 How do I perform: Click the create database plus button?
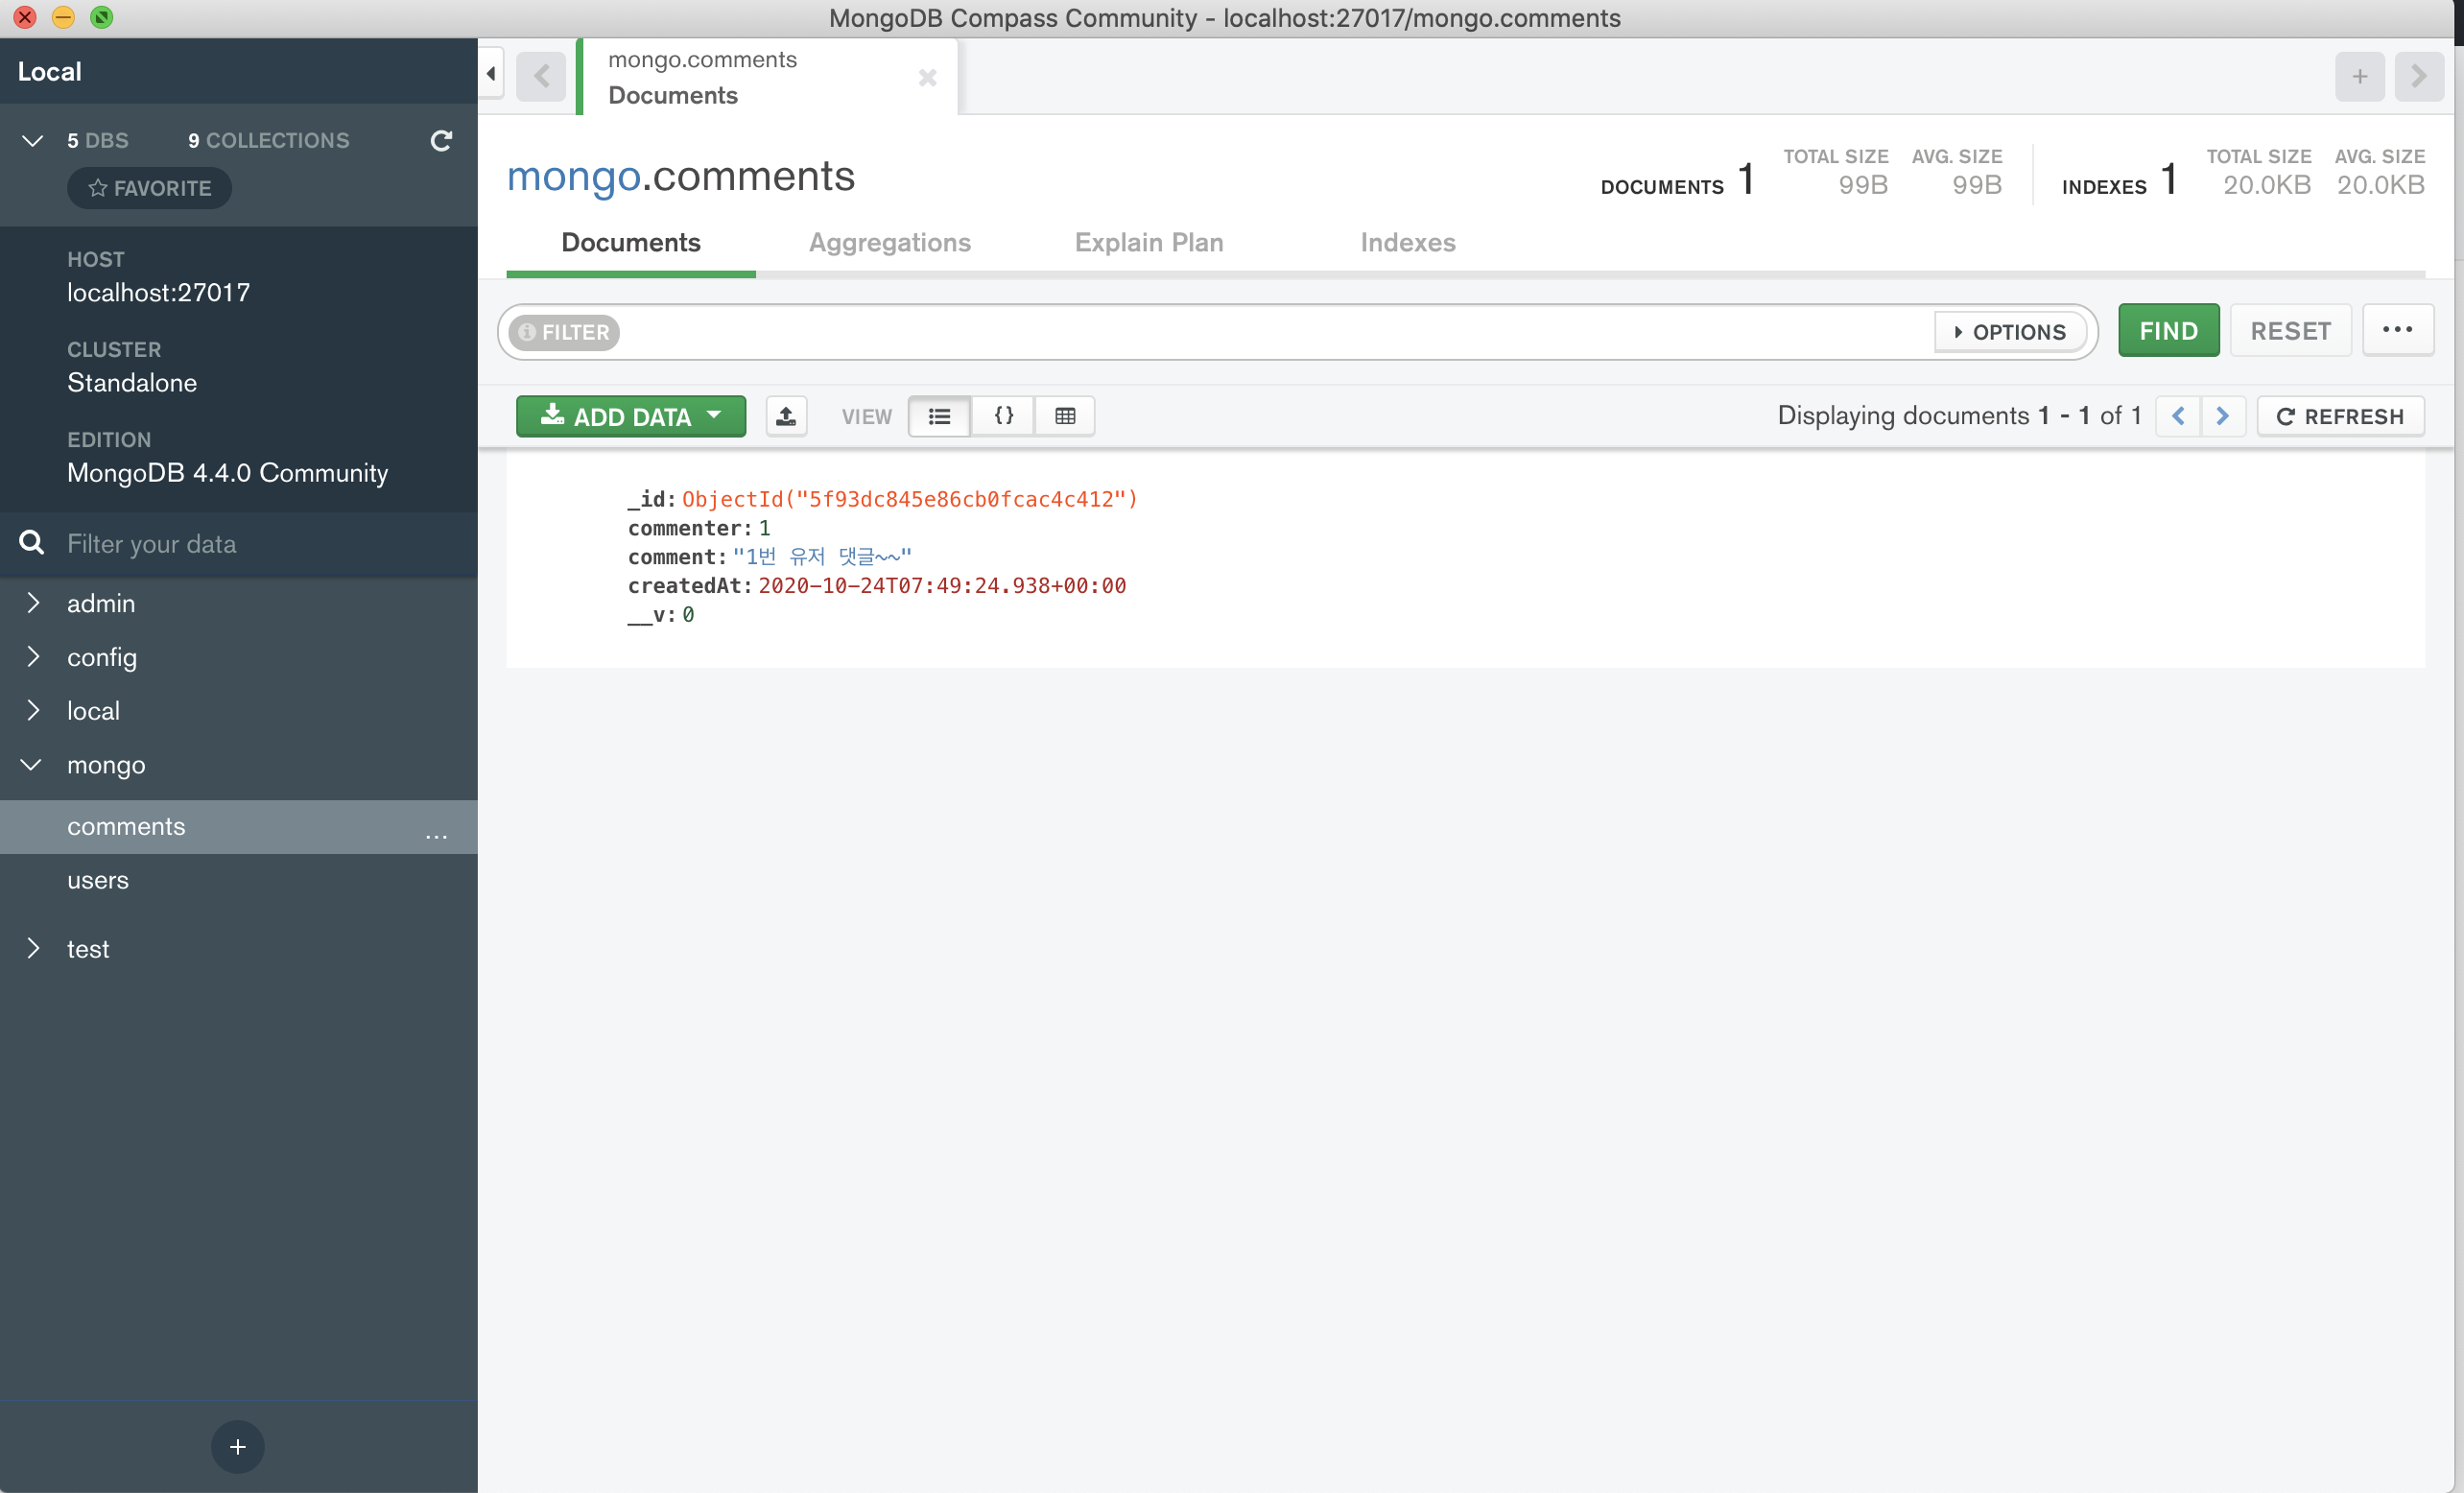pos(237,1446)
